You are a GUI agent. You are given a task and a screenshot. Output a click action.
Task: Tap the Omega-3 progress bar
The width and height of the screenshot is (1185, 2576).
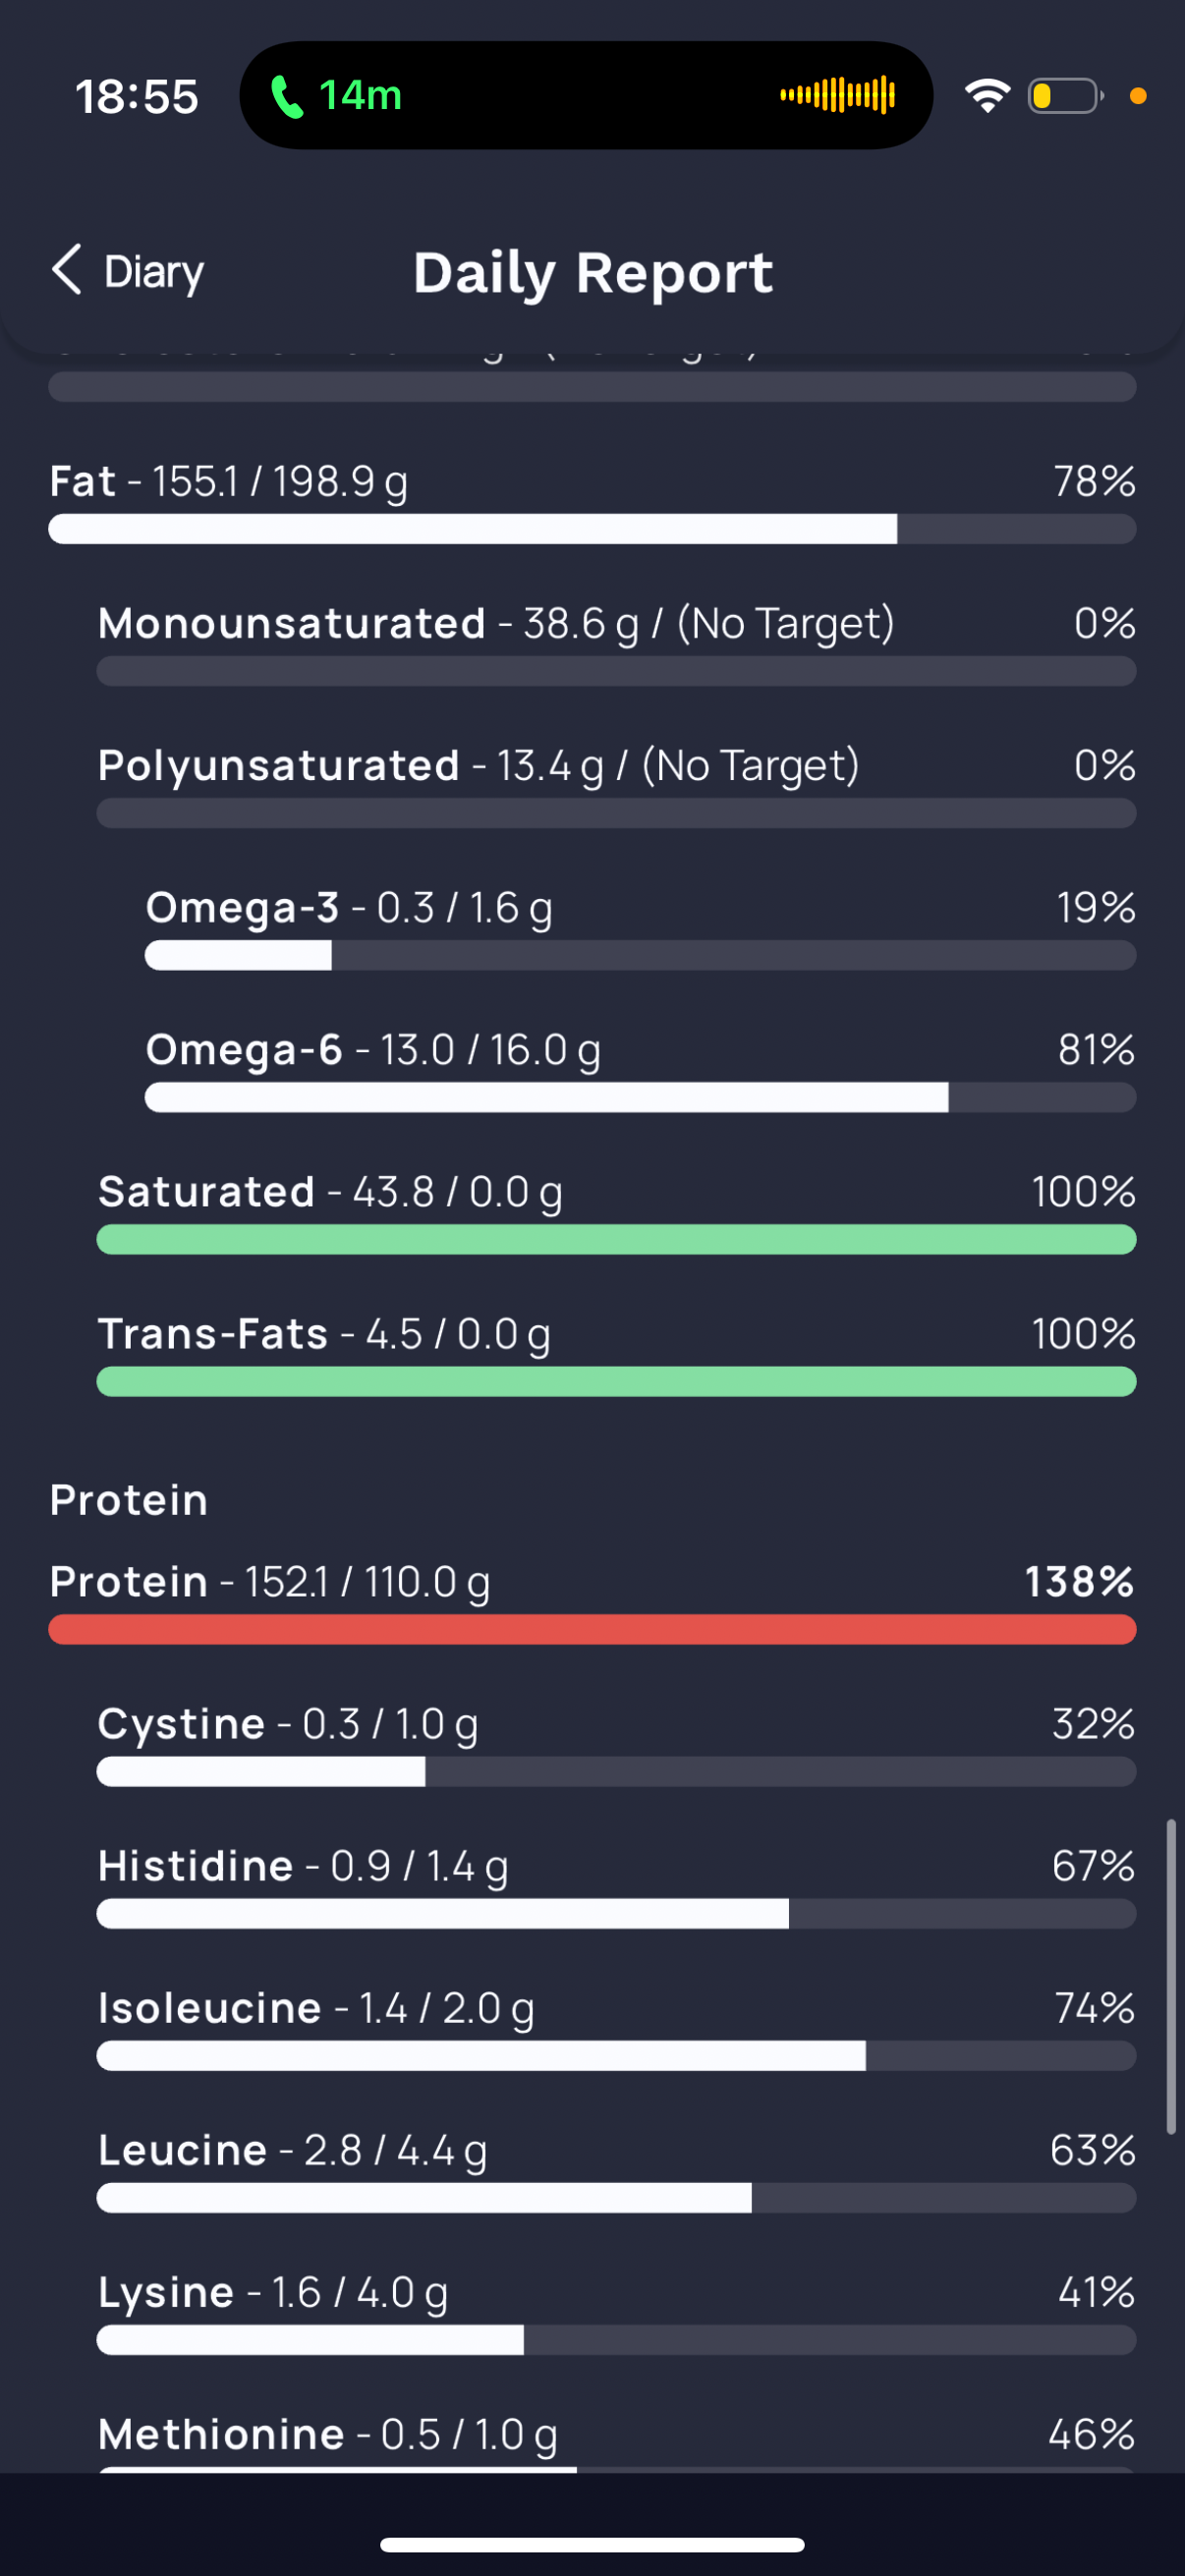click(640, 956)
